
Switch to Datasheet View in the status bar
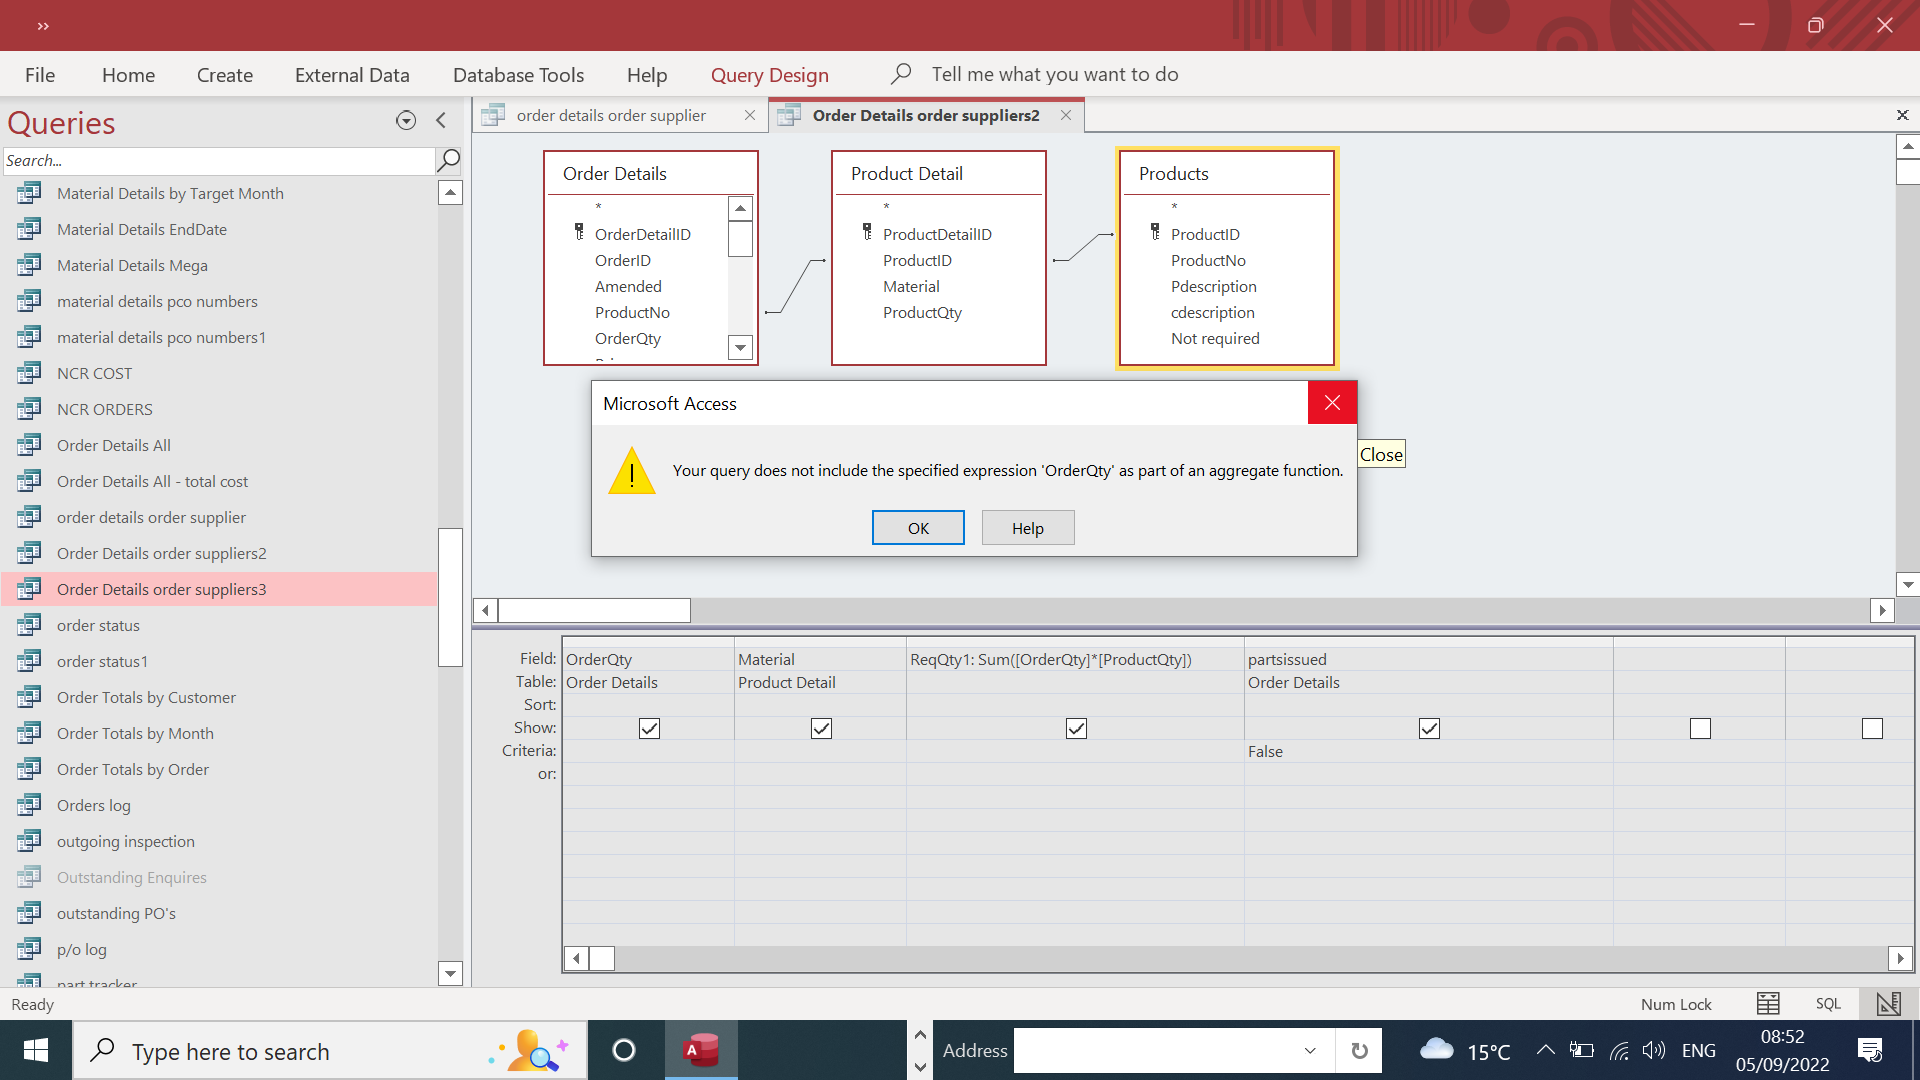(1768, 1004)
